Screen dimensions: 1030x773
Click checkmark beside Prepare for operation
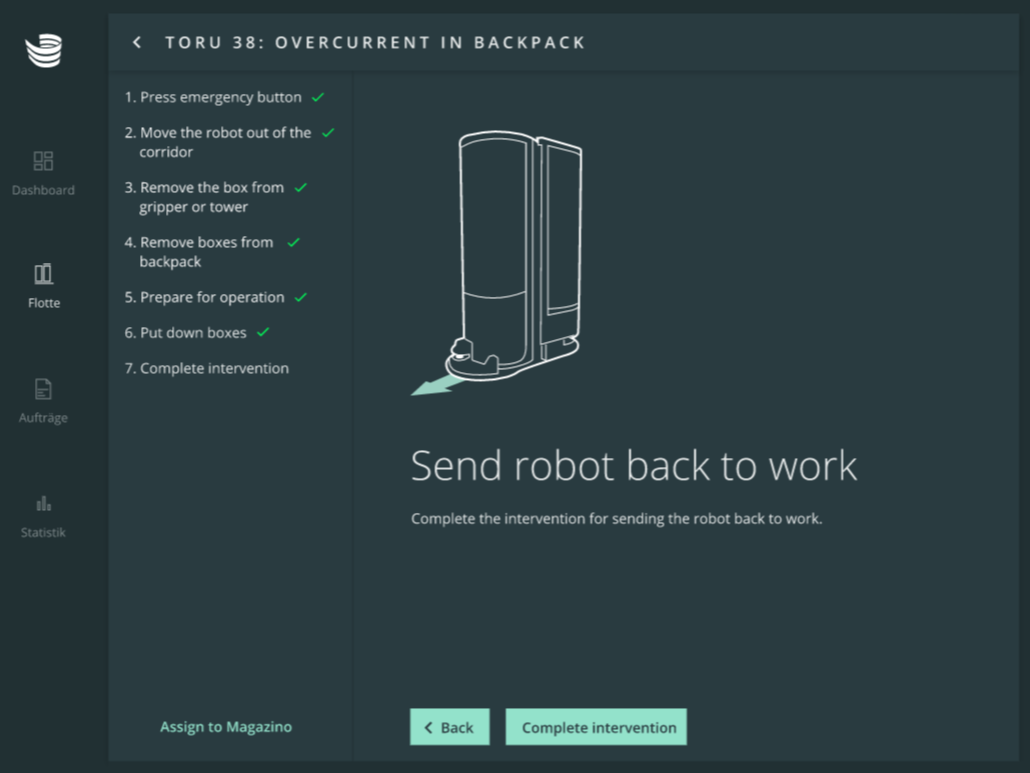click(301, 298)
